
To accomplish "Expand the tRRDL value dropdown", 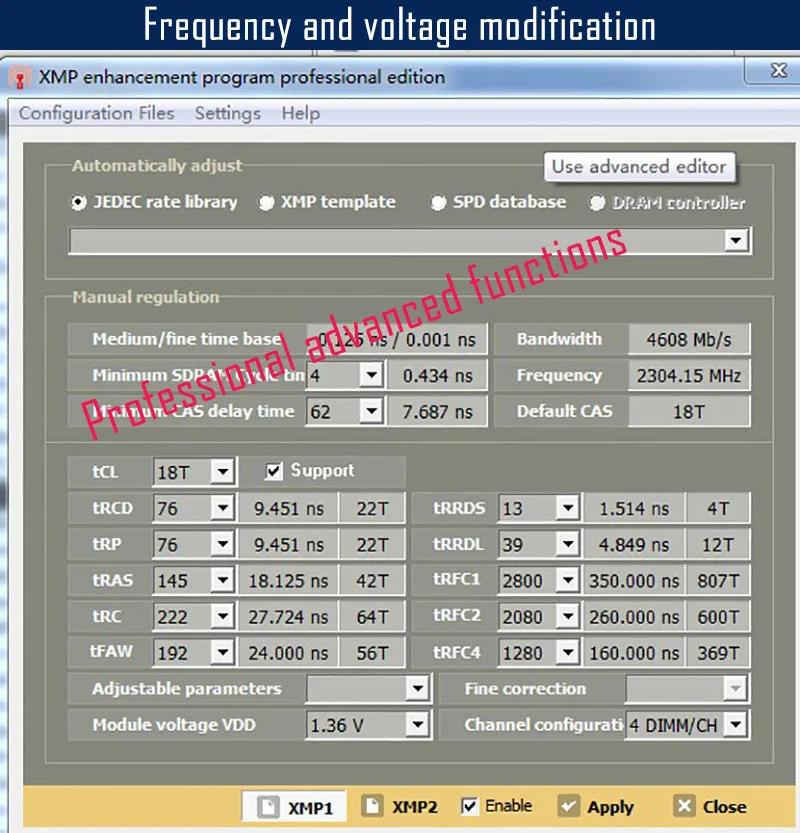I will 568,544.
